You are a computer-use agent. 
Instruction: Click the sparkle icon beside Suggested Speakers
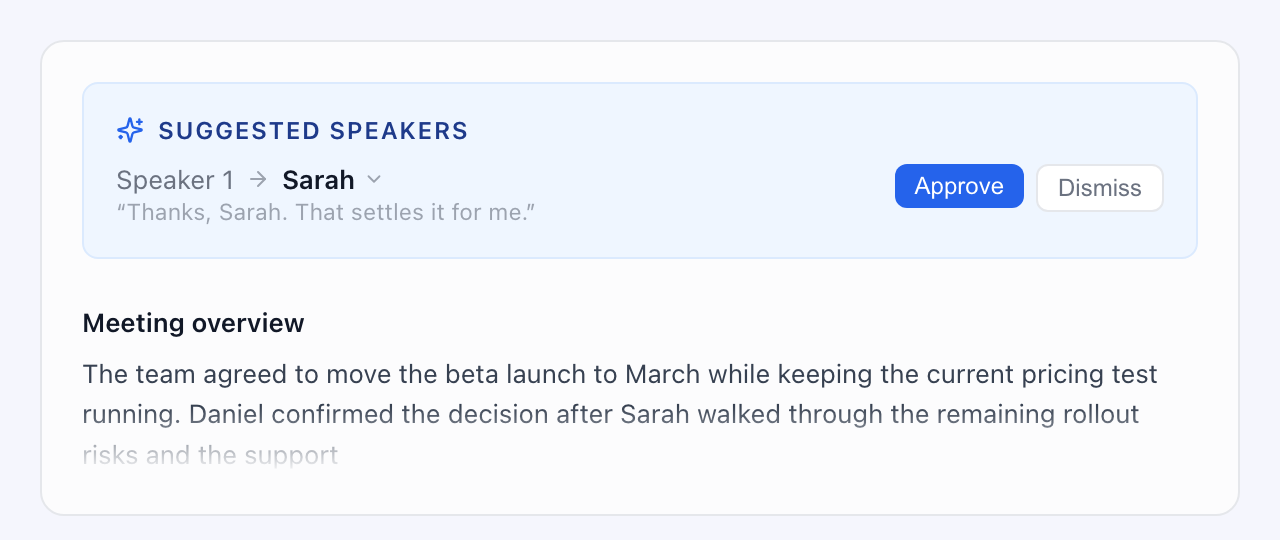click(131, 130)
